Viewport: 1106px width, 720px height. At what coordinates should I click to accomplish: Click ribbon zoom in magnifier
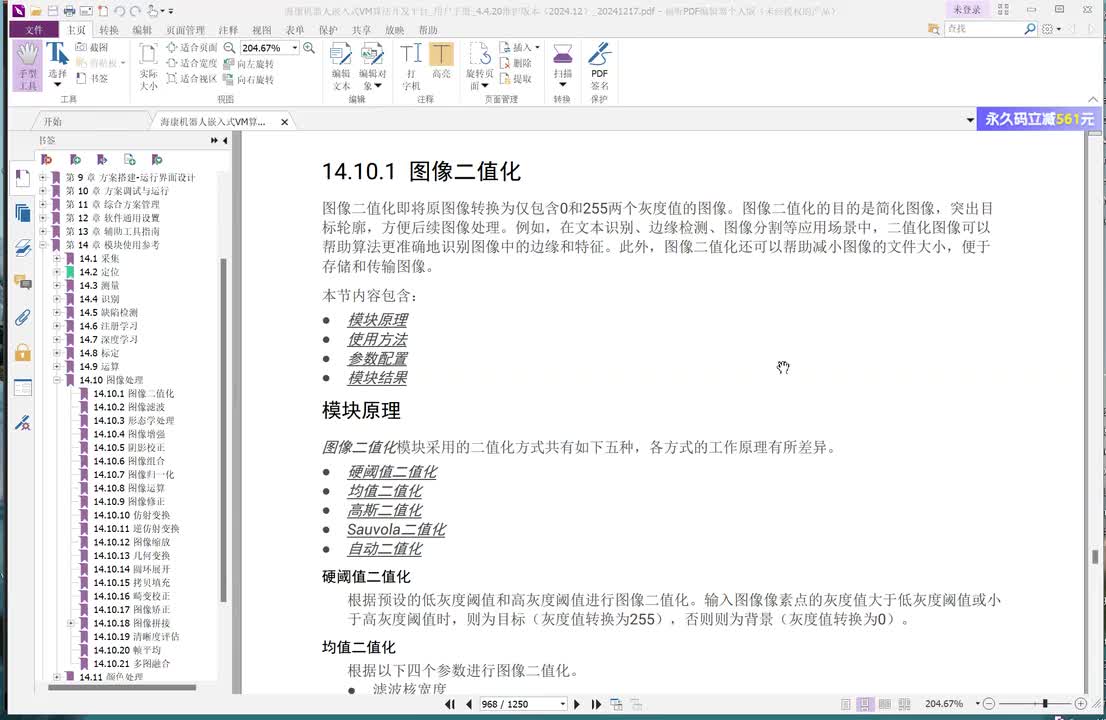(x=309, y=47)
